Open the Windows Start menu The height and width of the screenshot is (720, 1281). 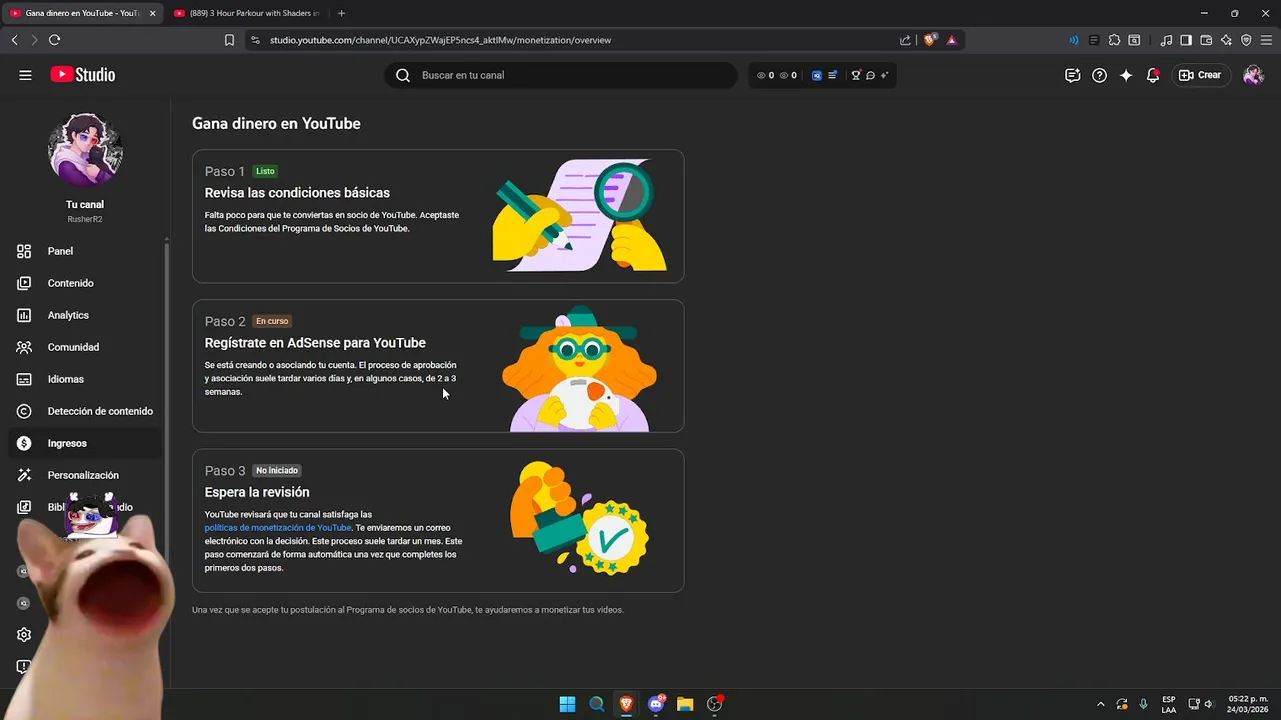tap(567, 704)
